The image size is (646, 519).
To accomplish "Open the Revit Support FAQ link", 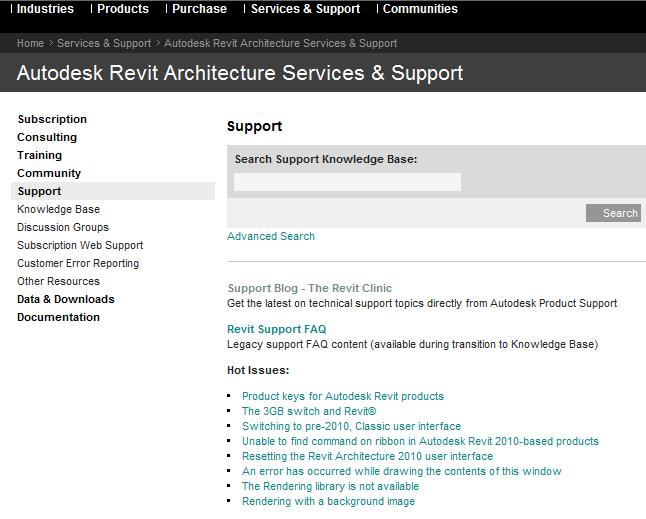I will point(277,330).
